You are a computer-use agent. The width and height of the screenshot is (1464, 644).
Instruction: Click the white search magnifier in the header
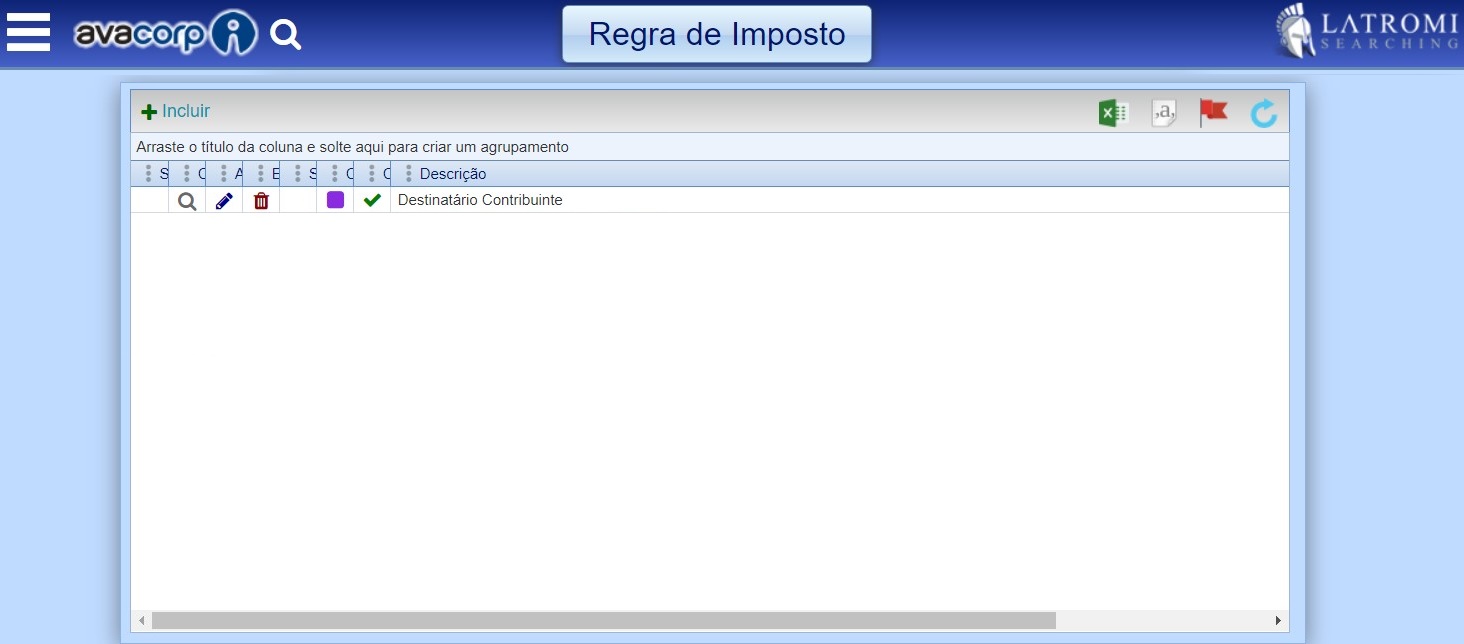pos(286,36)
